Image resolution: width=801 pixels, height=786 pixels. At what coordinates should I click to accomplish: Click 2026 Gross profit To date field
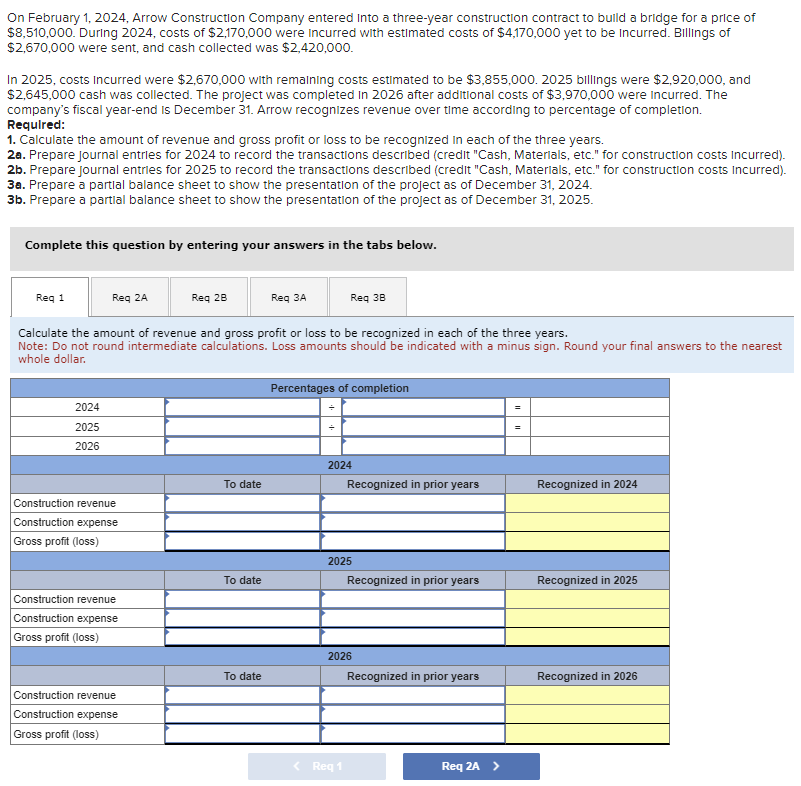tap(242, 734)
